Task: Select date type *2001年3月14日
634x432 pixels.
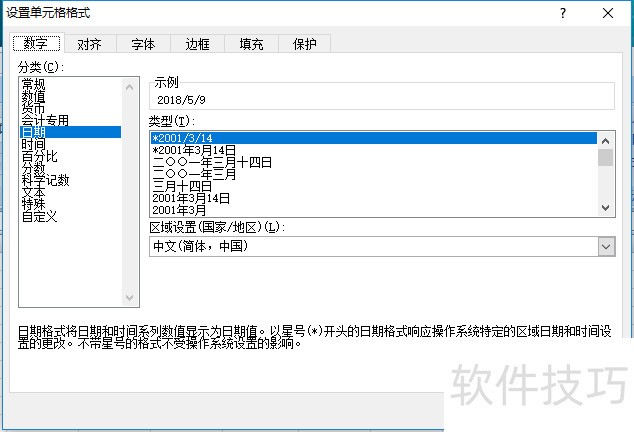Action: 374,150
